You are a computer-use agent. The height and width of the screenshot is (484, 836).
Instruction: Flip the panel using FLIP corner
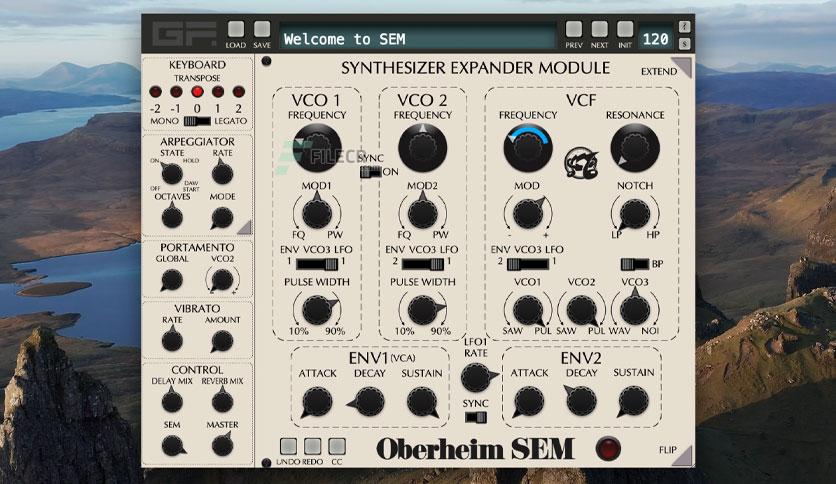(x=683, y=456)
